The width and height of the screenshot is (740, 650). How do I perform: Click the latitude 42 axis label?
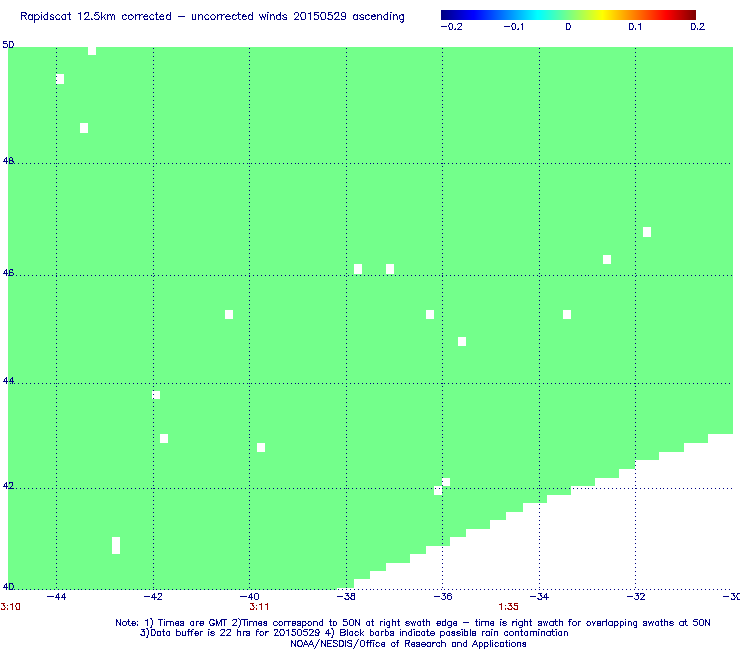pyautogui.click(x=8, y=486)
